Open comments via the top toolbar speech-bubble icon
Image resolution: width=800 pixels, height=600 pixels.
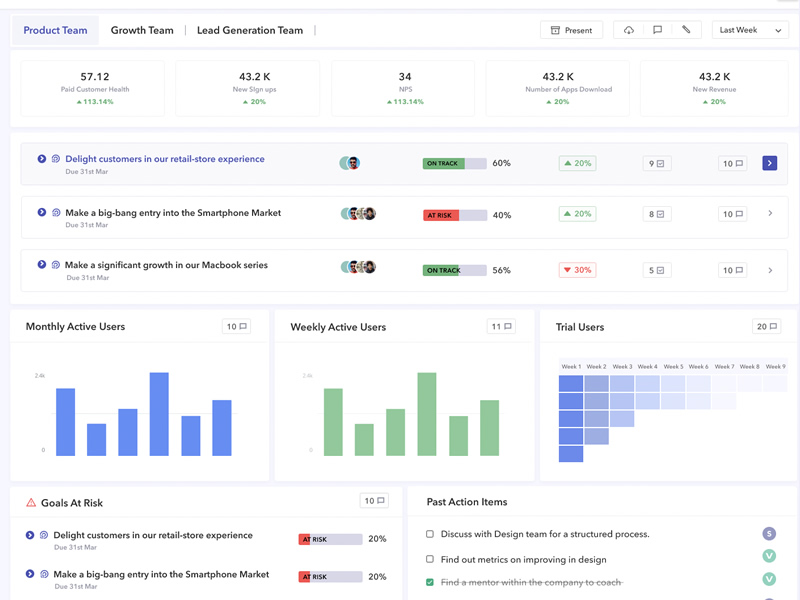click(657, 30)
